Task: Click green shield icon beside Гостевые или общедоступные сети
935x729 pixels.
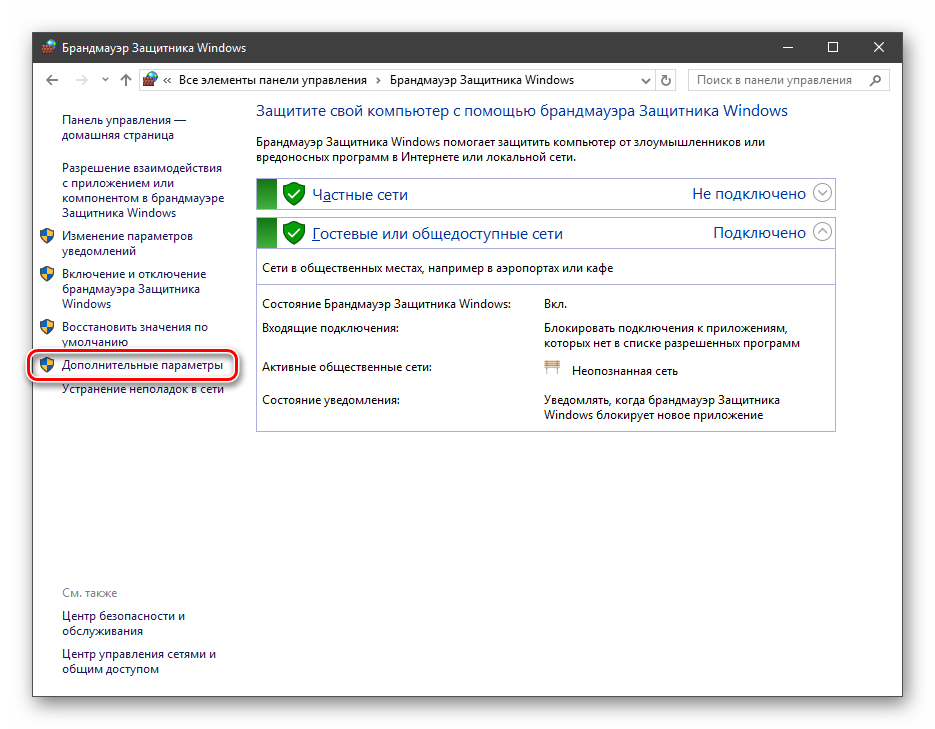Action: pos(293,233)
